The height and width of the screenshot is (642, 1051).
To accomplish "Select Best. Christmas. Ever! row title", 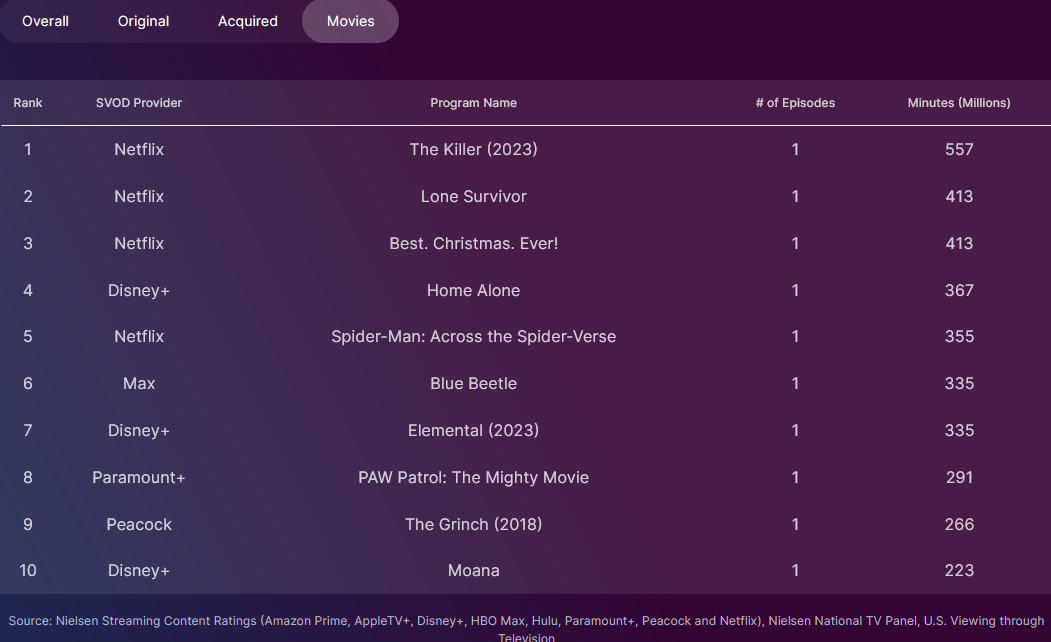I will click(x=473, y=243).
